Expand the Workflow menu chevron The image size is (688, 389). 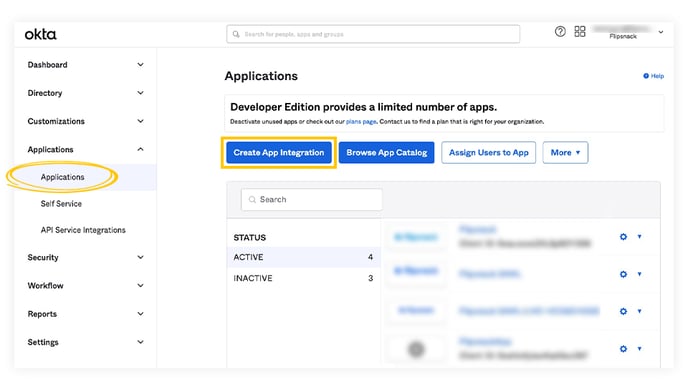[x=140, y=286]
